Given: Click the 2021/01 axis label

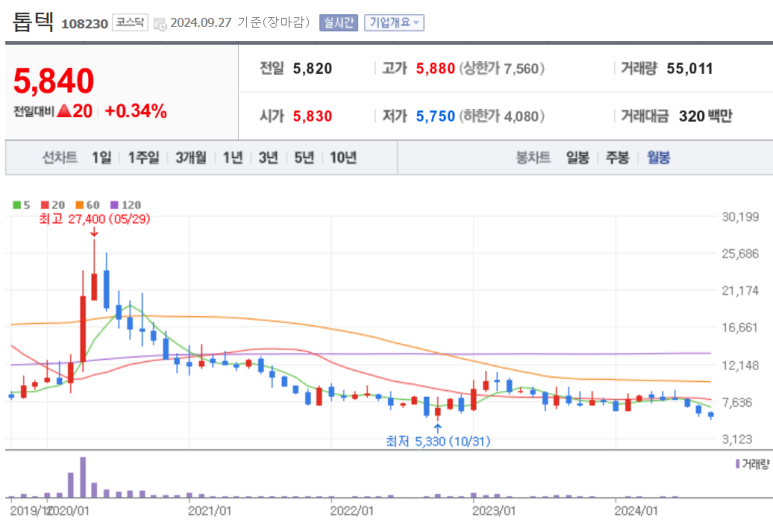Looking at the screenshot, I should [209, 511].
